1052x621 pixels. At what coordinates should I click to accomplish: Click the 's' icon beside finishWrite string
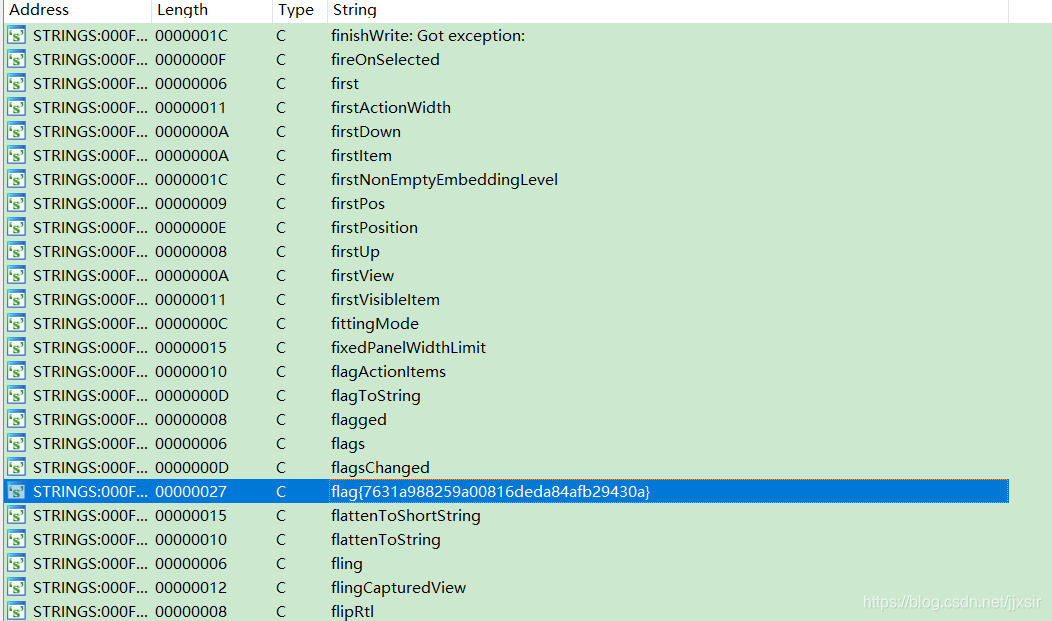coord(17,35)
